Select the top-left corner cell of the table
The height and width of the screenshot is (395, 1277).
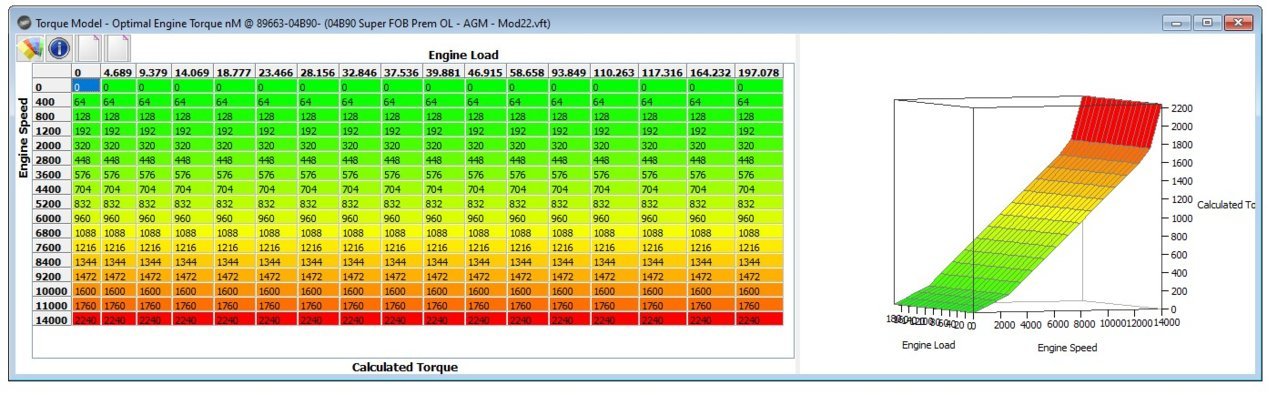(x=51, y=73)
